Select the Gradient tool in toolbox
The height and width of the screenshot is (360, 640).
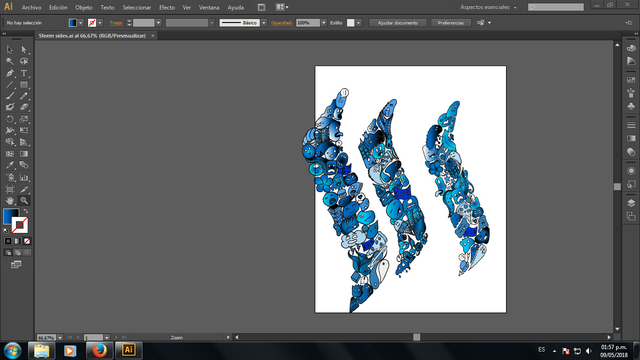pos(24,154)
